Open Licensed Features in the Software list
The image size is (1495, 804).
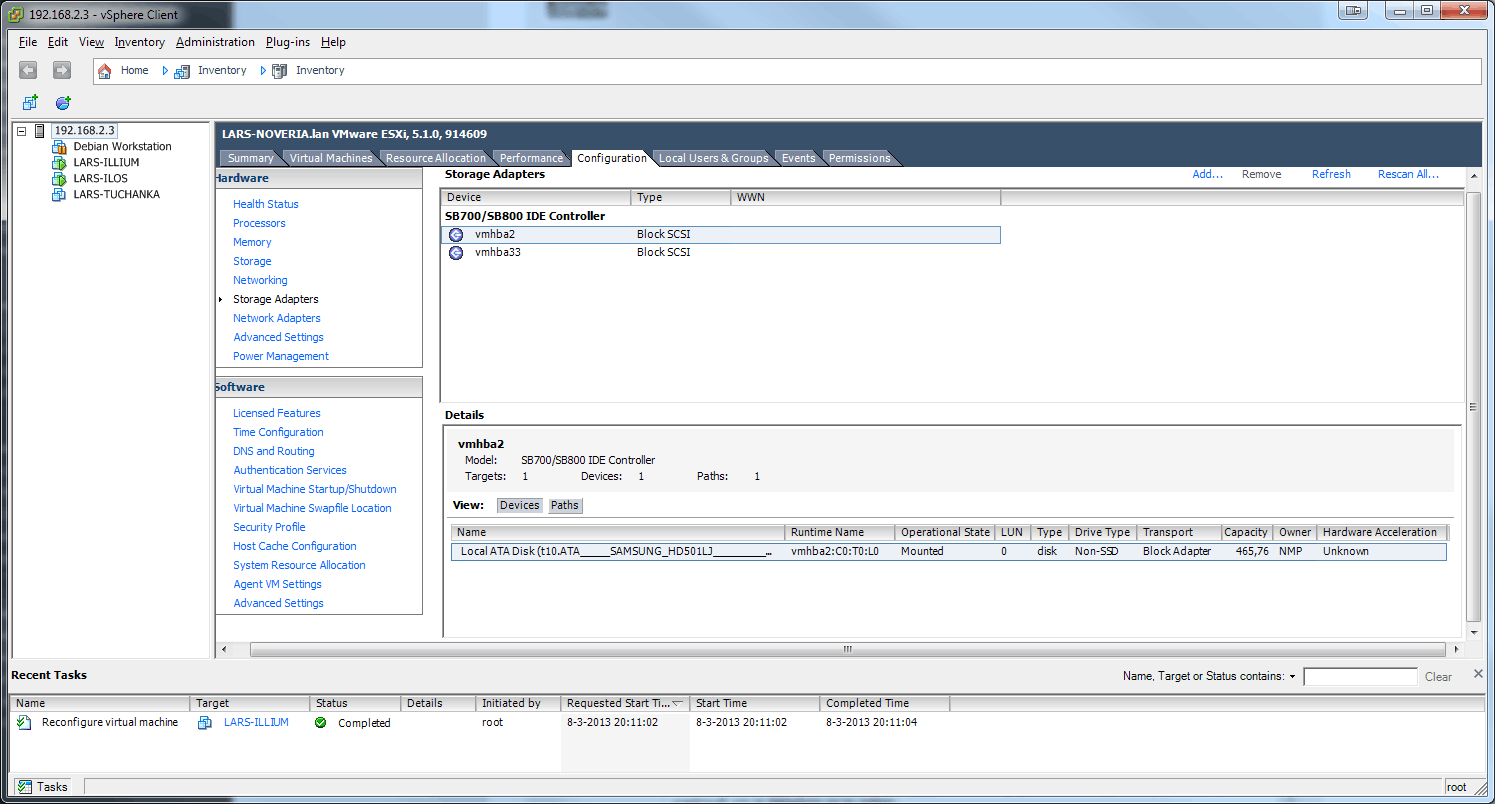277,413
